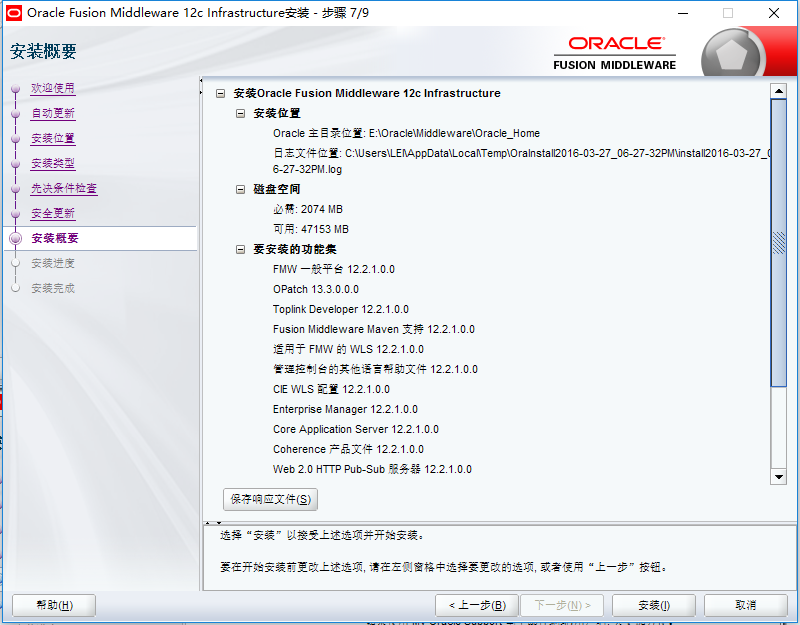Select the Enterprise Manager 12.2.1.0.0 entry
The width and height of the screenshot is (800, 625).
(x=345, y=408)
